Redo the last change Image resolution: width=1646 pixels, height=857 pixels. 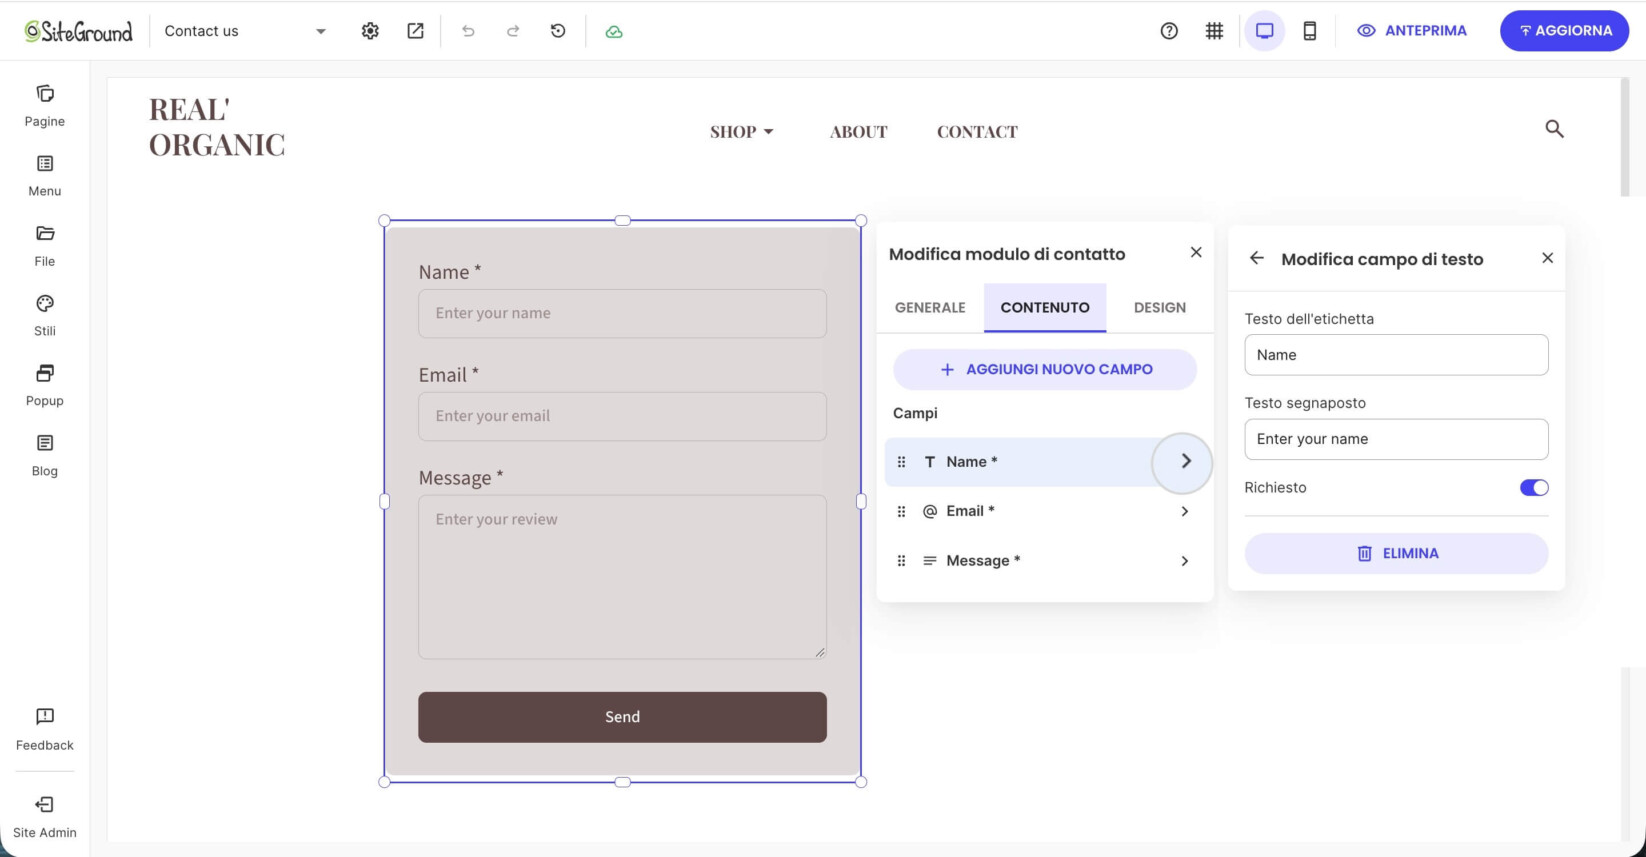click(513, 31)
